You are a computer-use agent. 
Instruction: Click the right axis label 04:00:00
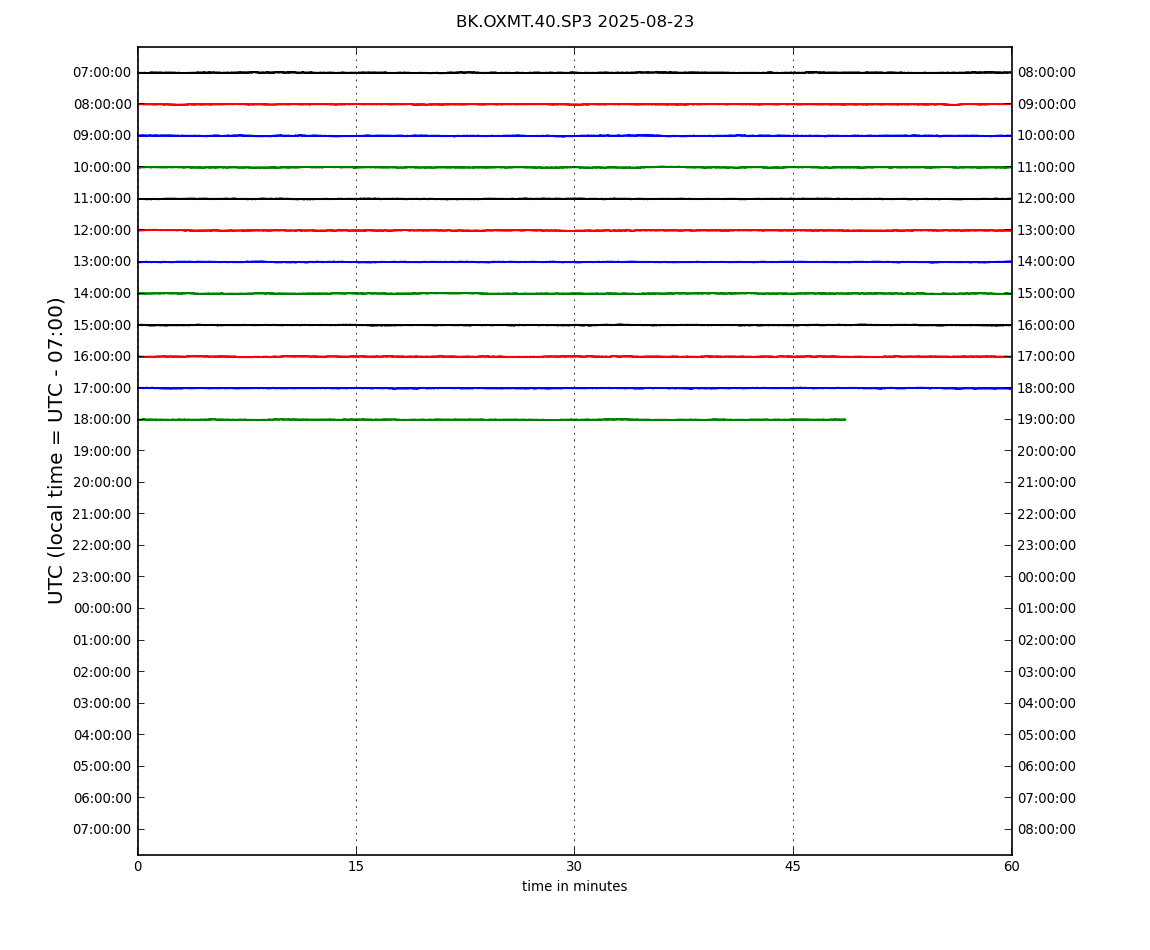(x=1047, y=704)
